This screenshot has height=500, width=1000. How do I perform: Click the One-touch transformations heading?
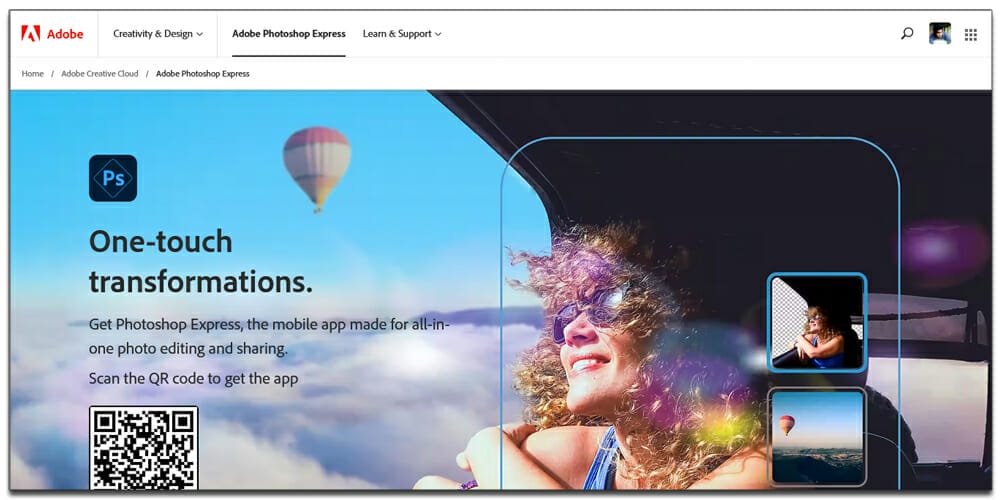point(201,261)
